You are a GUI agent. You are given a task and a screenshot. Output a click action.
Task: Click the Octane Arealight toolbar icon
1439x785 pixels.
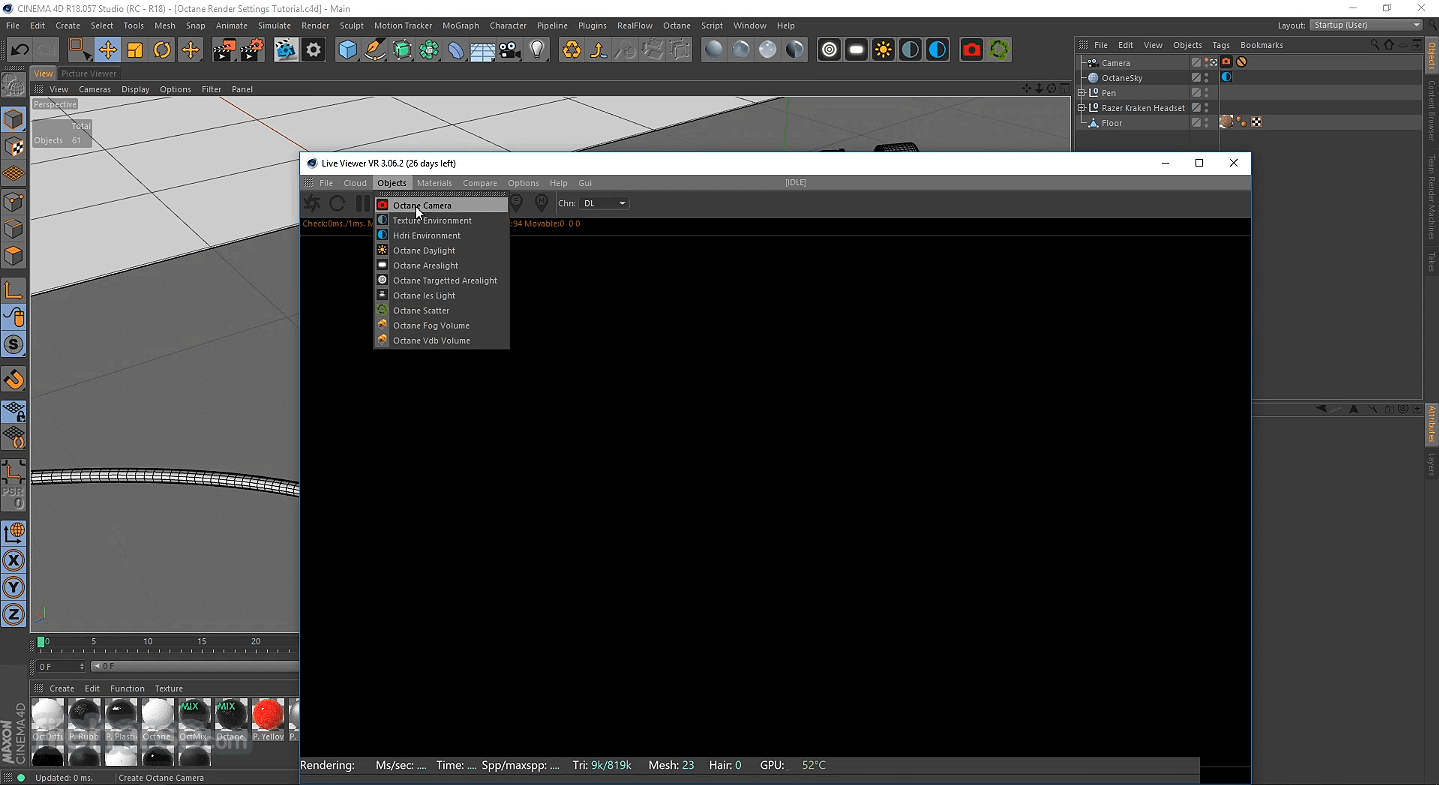[x=856, y=49]
